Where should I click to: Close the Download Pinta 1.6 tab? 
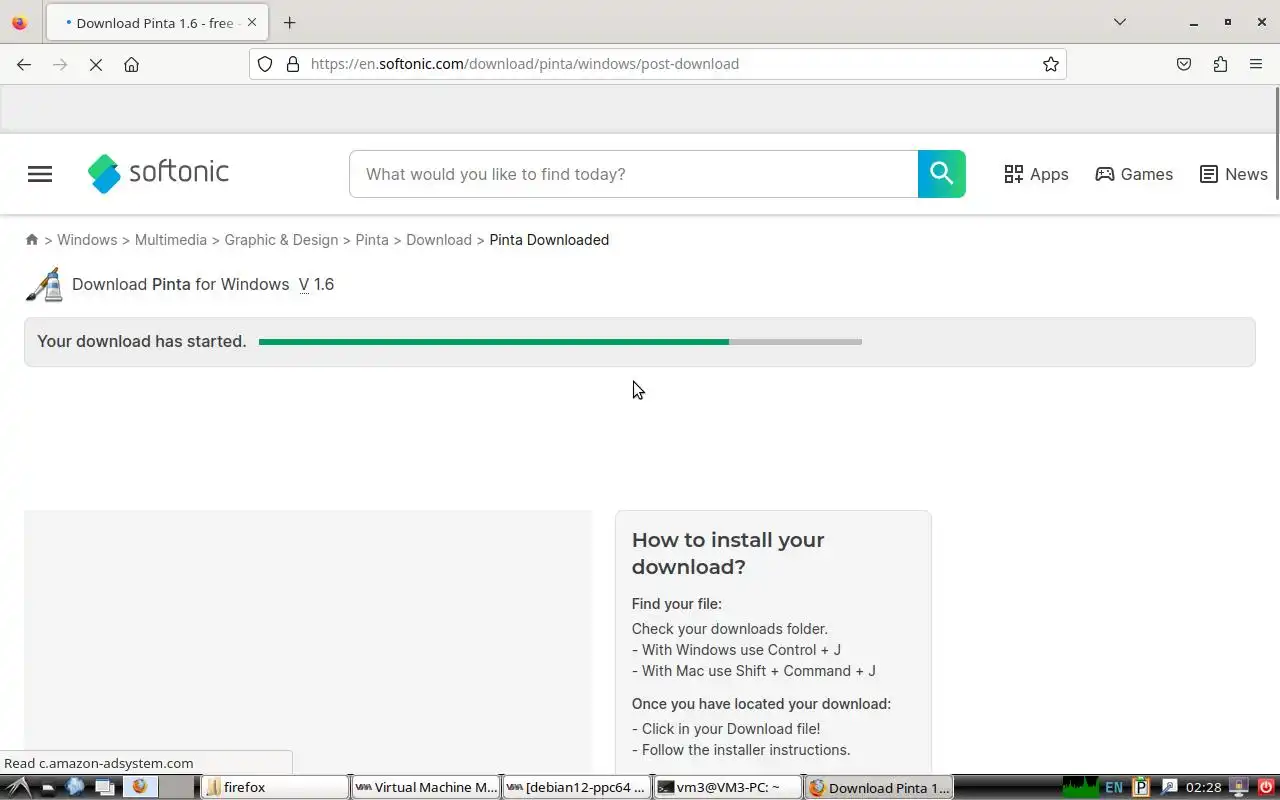point(252,22)
